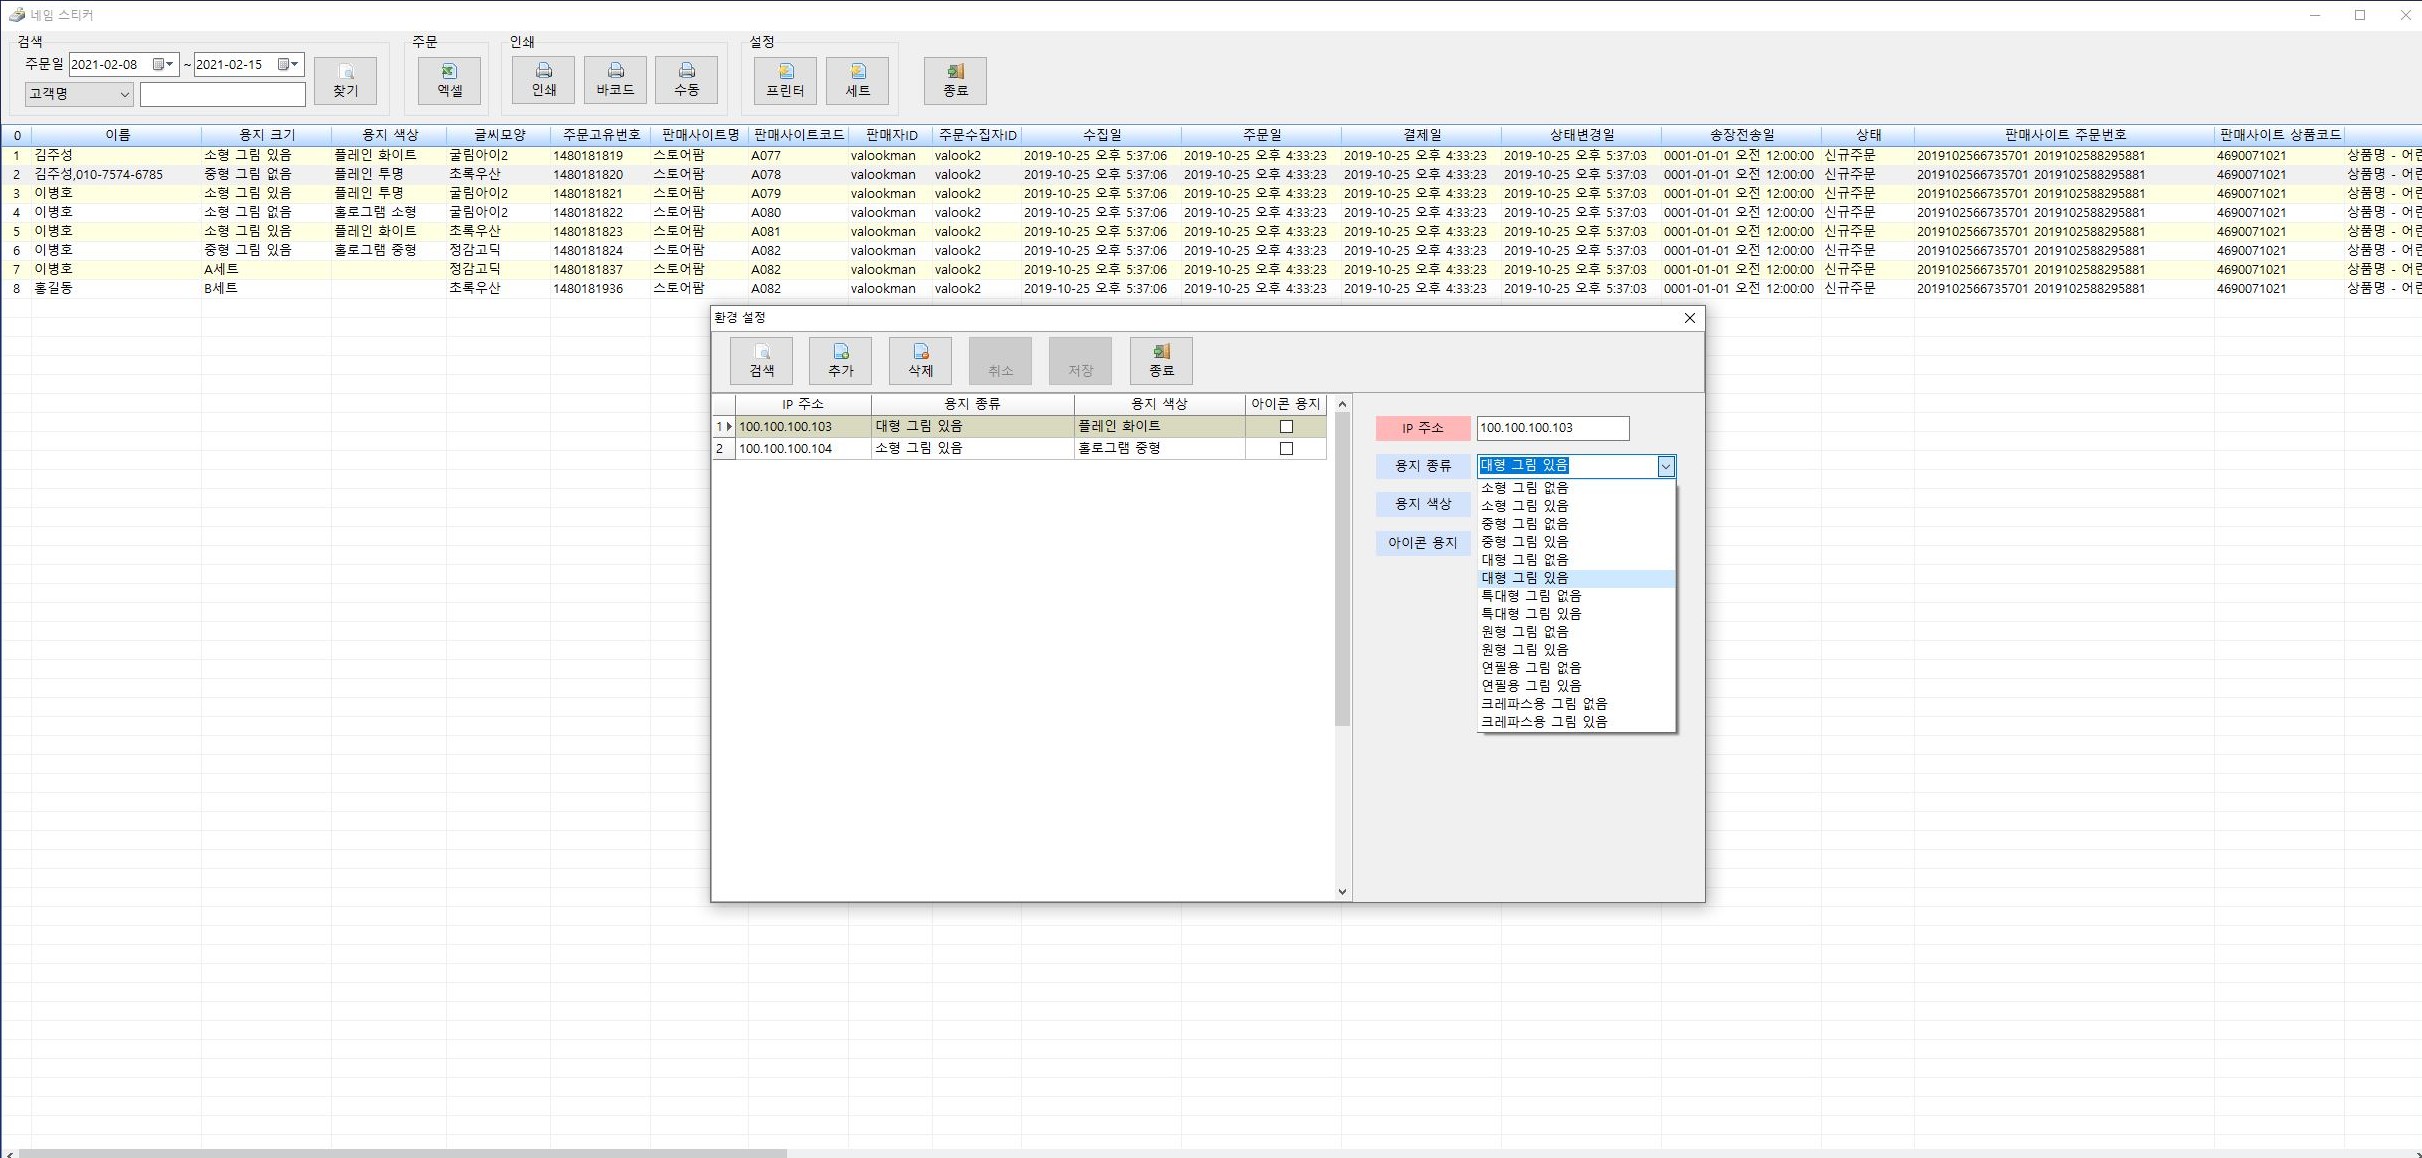The image size is (2422, 1158).
Task: Click the IP 주소 input field
Action: [1552, 428]
